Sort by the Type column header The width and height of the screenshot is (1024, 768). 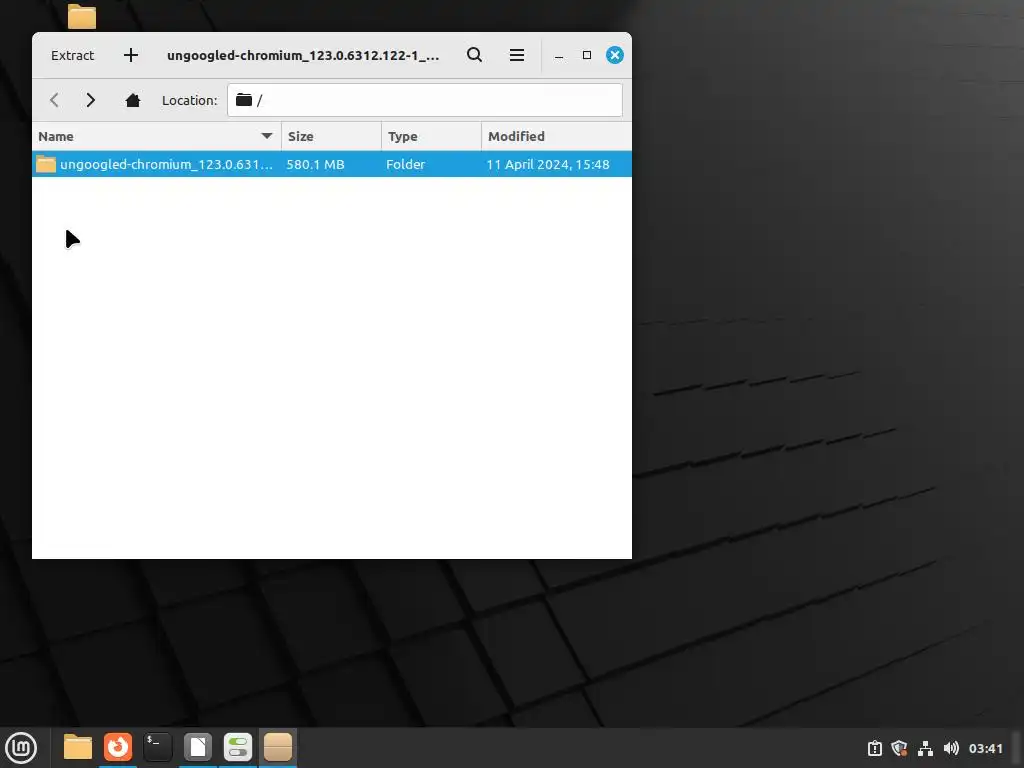pyautogui.click(x=431, y=136)
